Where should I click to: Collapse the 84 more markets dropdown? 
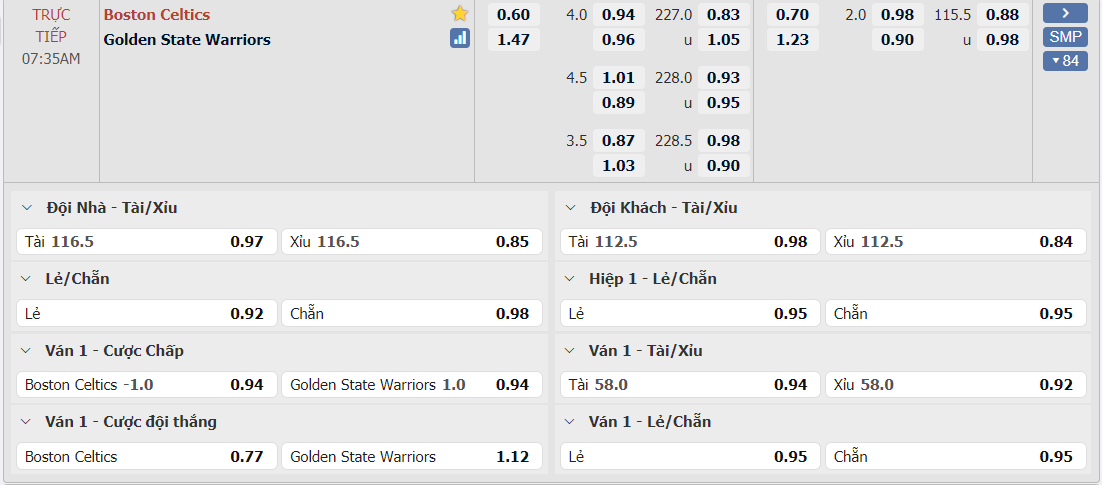click(1065, 61)
